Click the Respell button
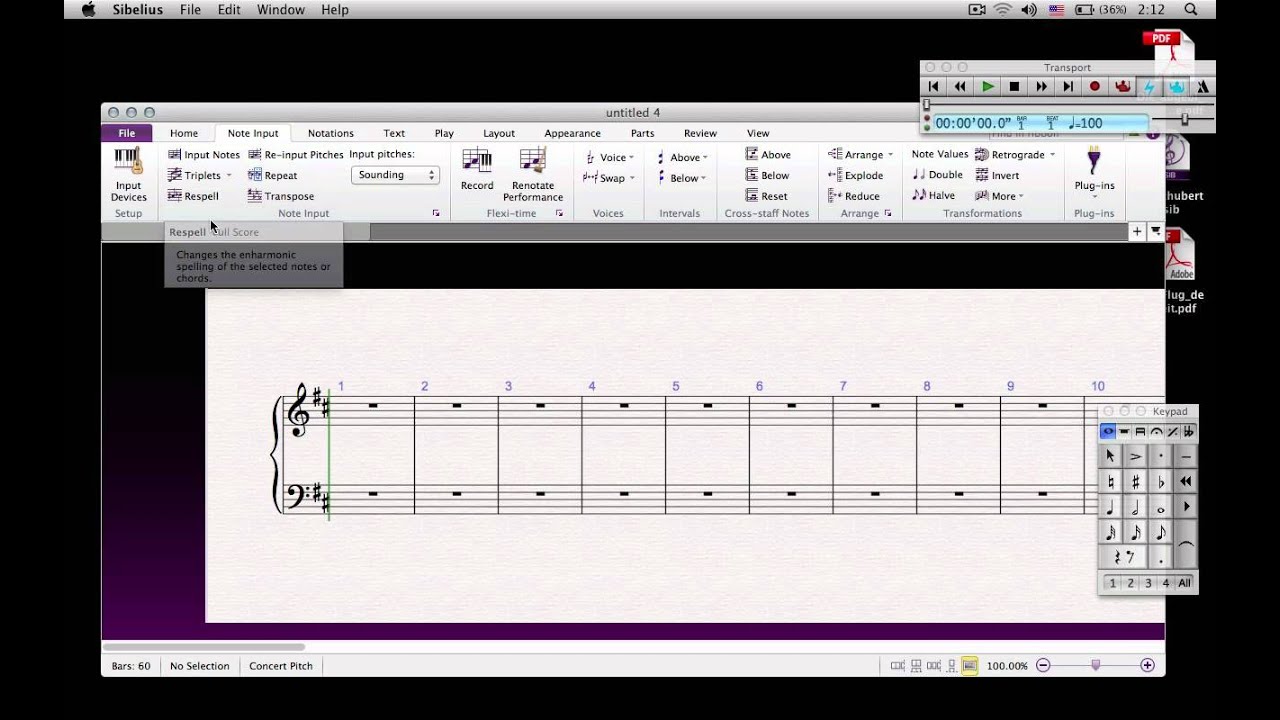Screen dimensions: 1280x720 pyautogui.click(x=193, y=196)
